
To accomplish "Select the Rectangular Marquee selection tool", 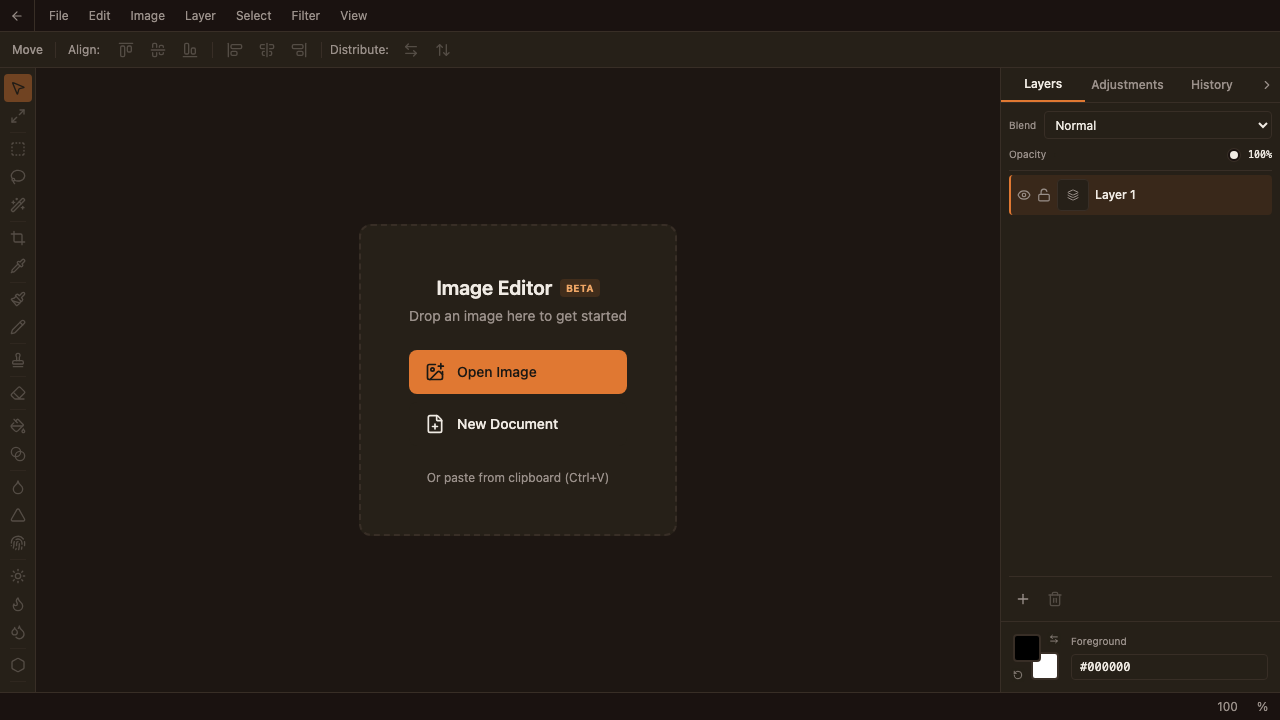I will tap(18, 149).
